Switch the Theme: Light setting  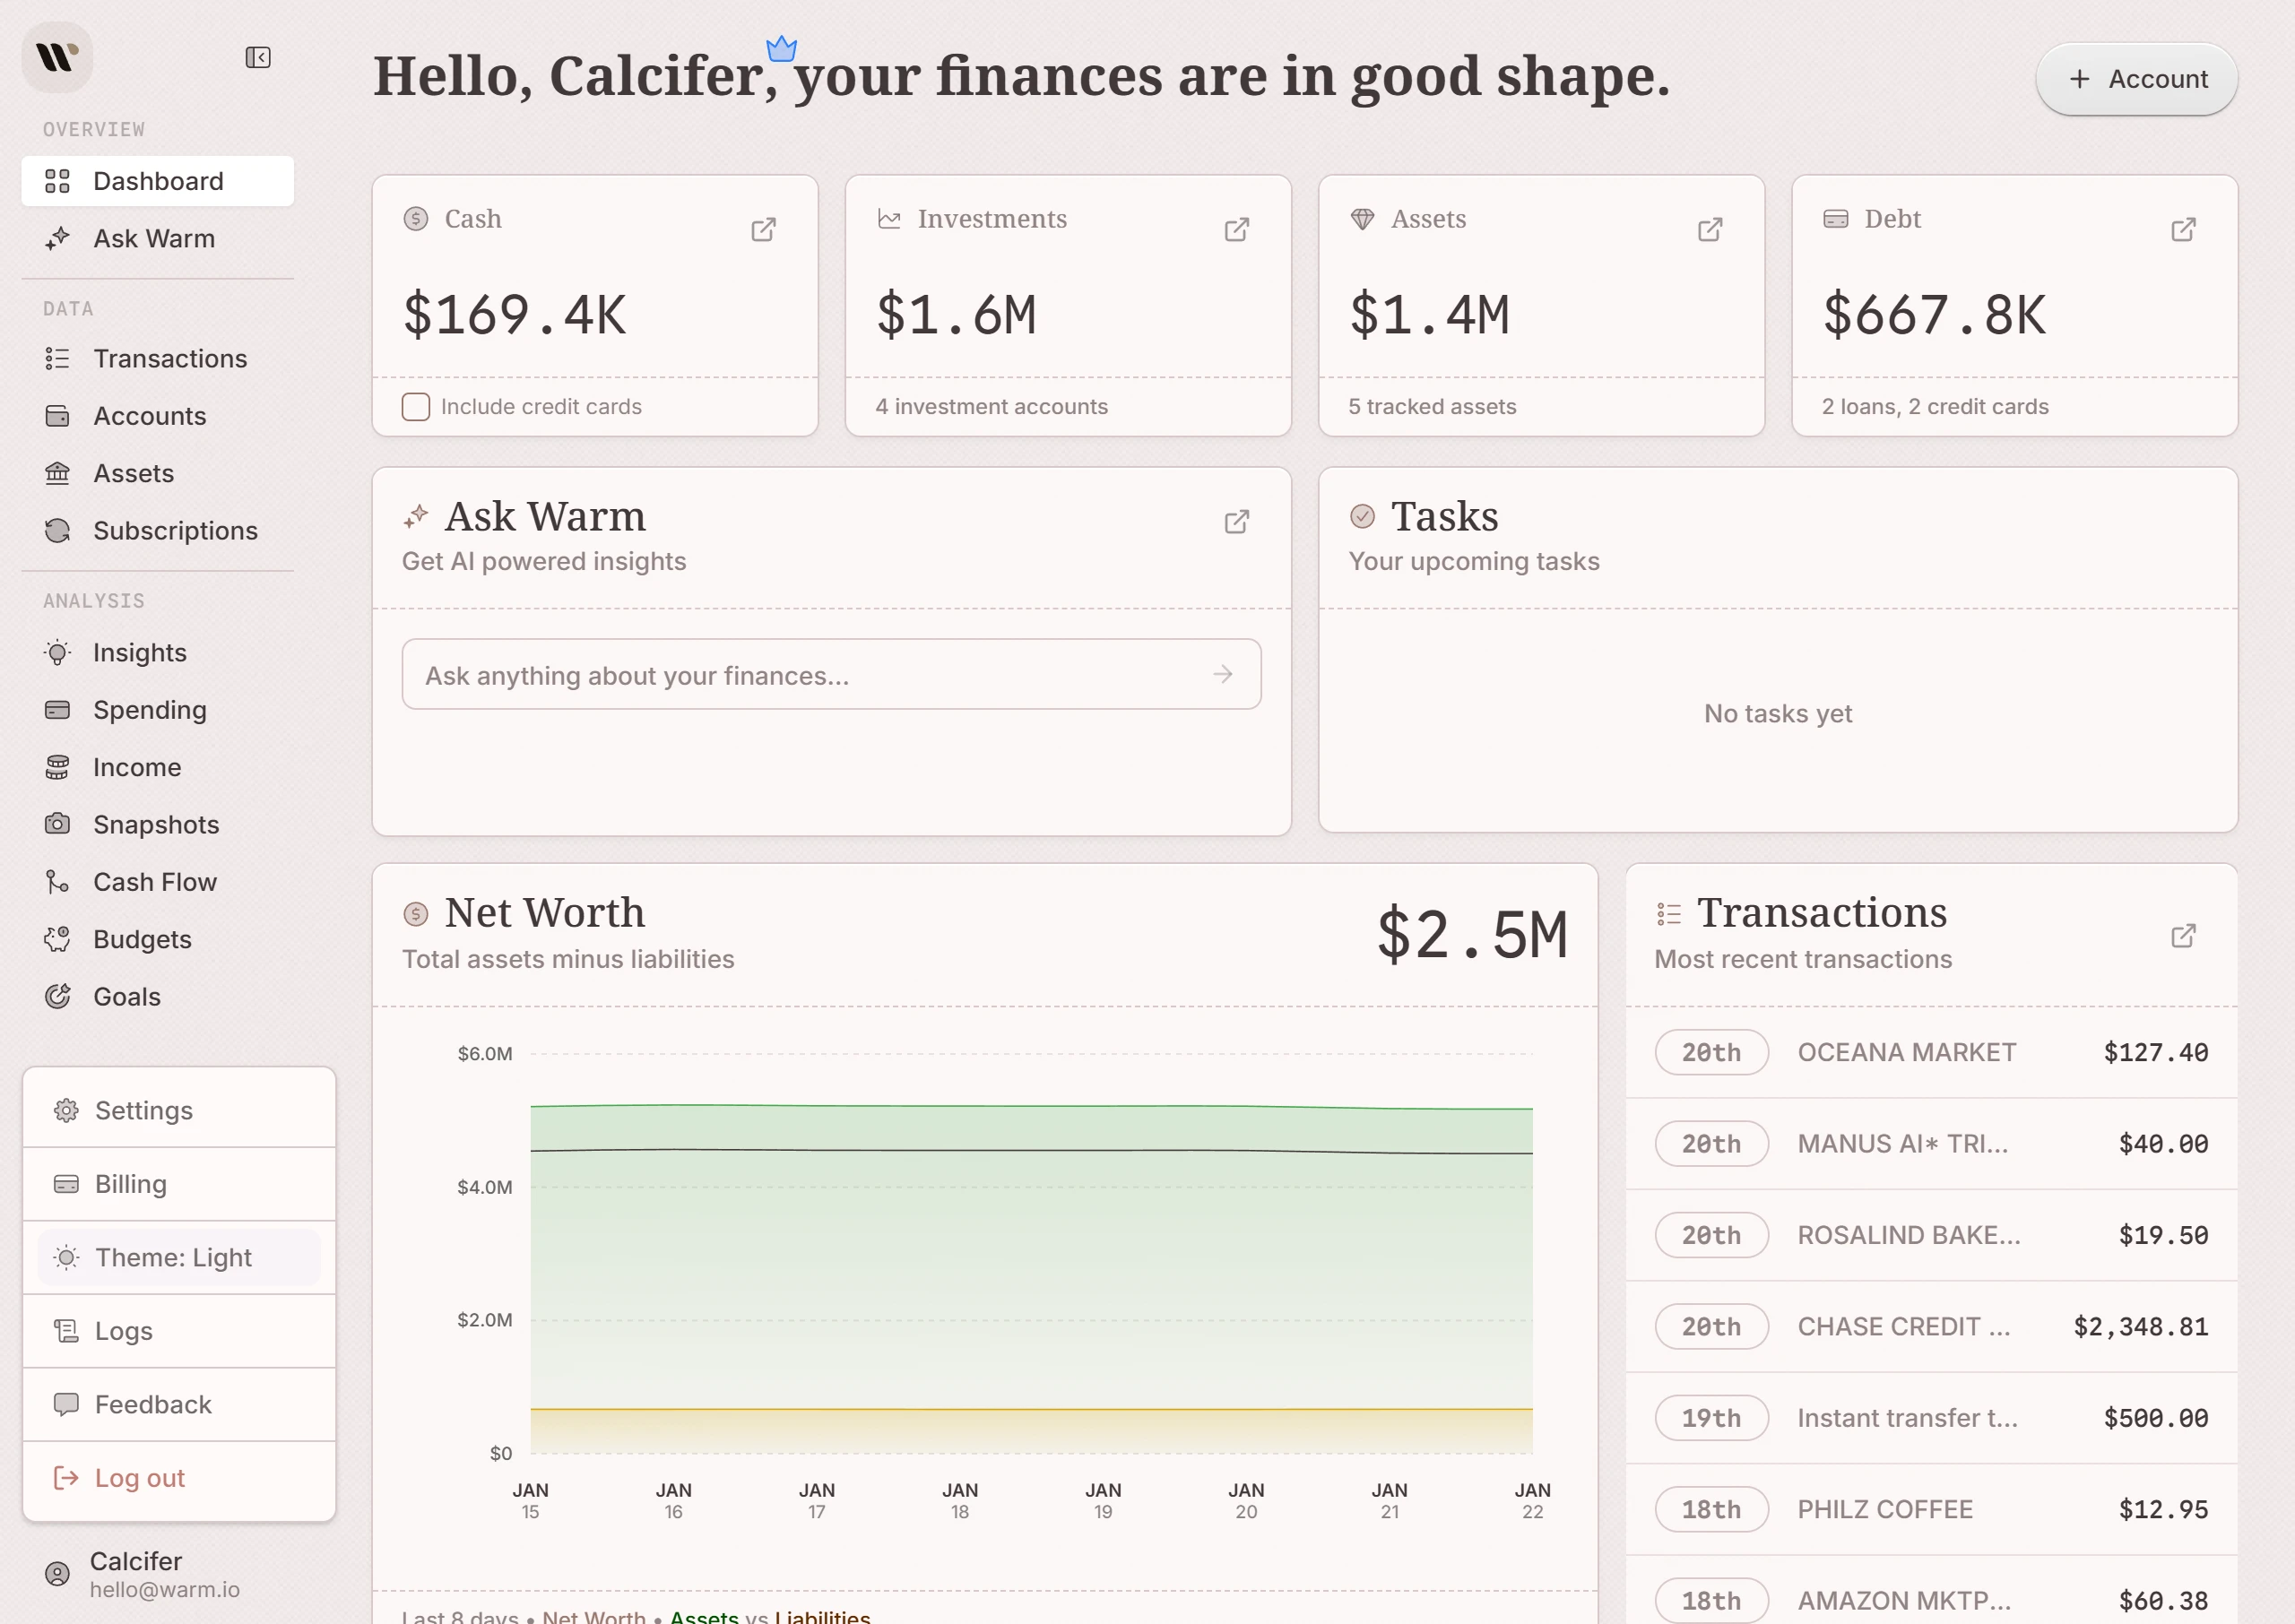174,1257
